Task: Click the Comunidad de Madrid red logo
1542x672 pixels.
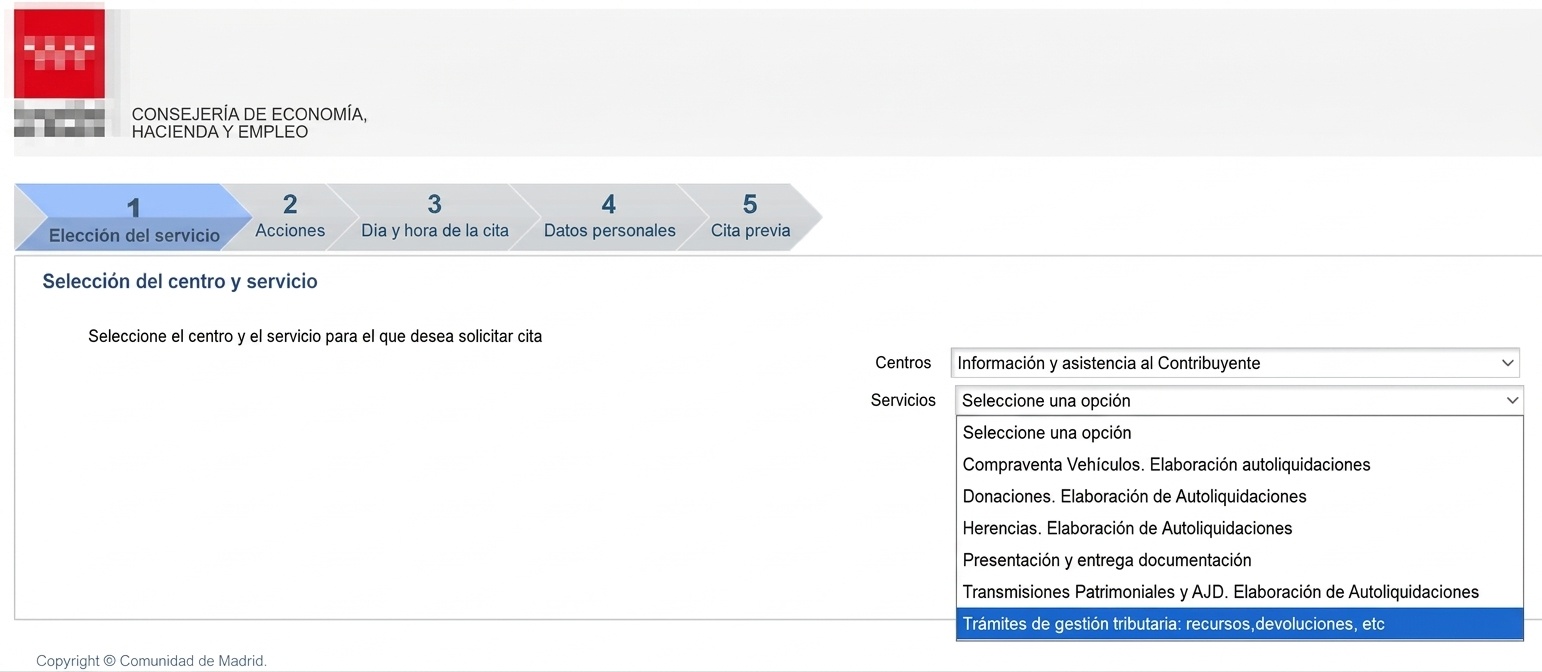Action: click(60, 73)
